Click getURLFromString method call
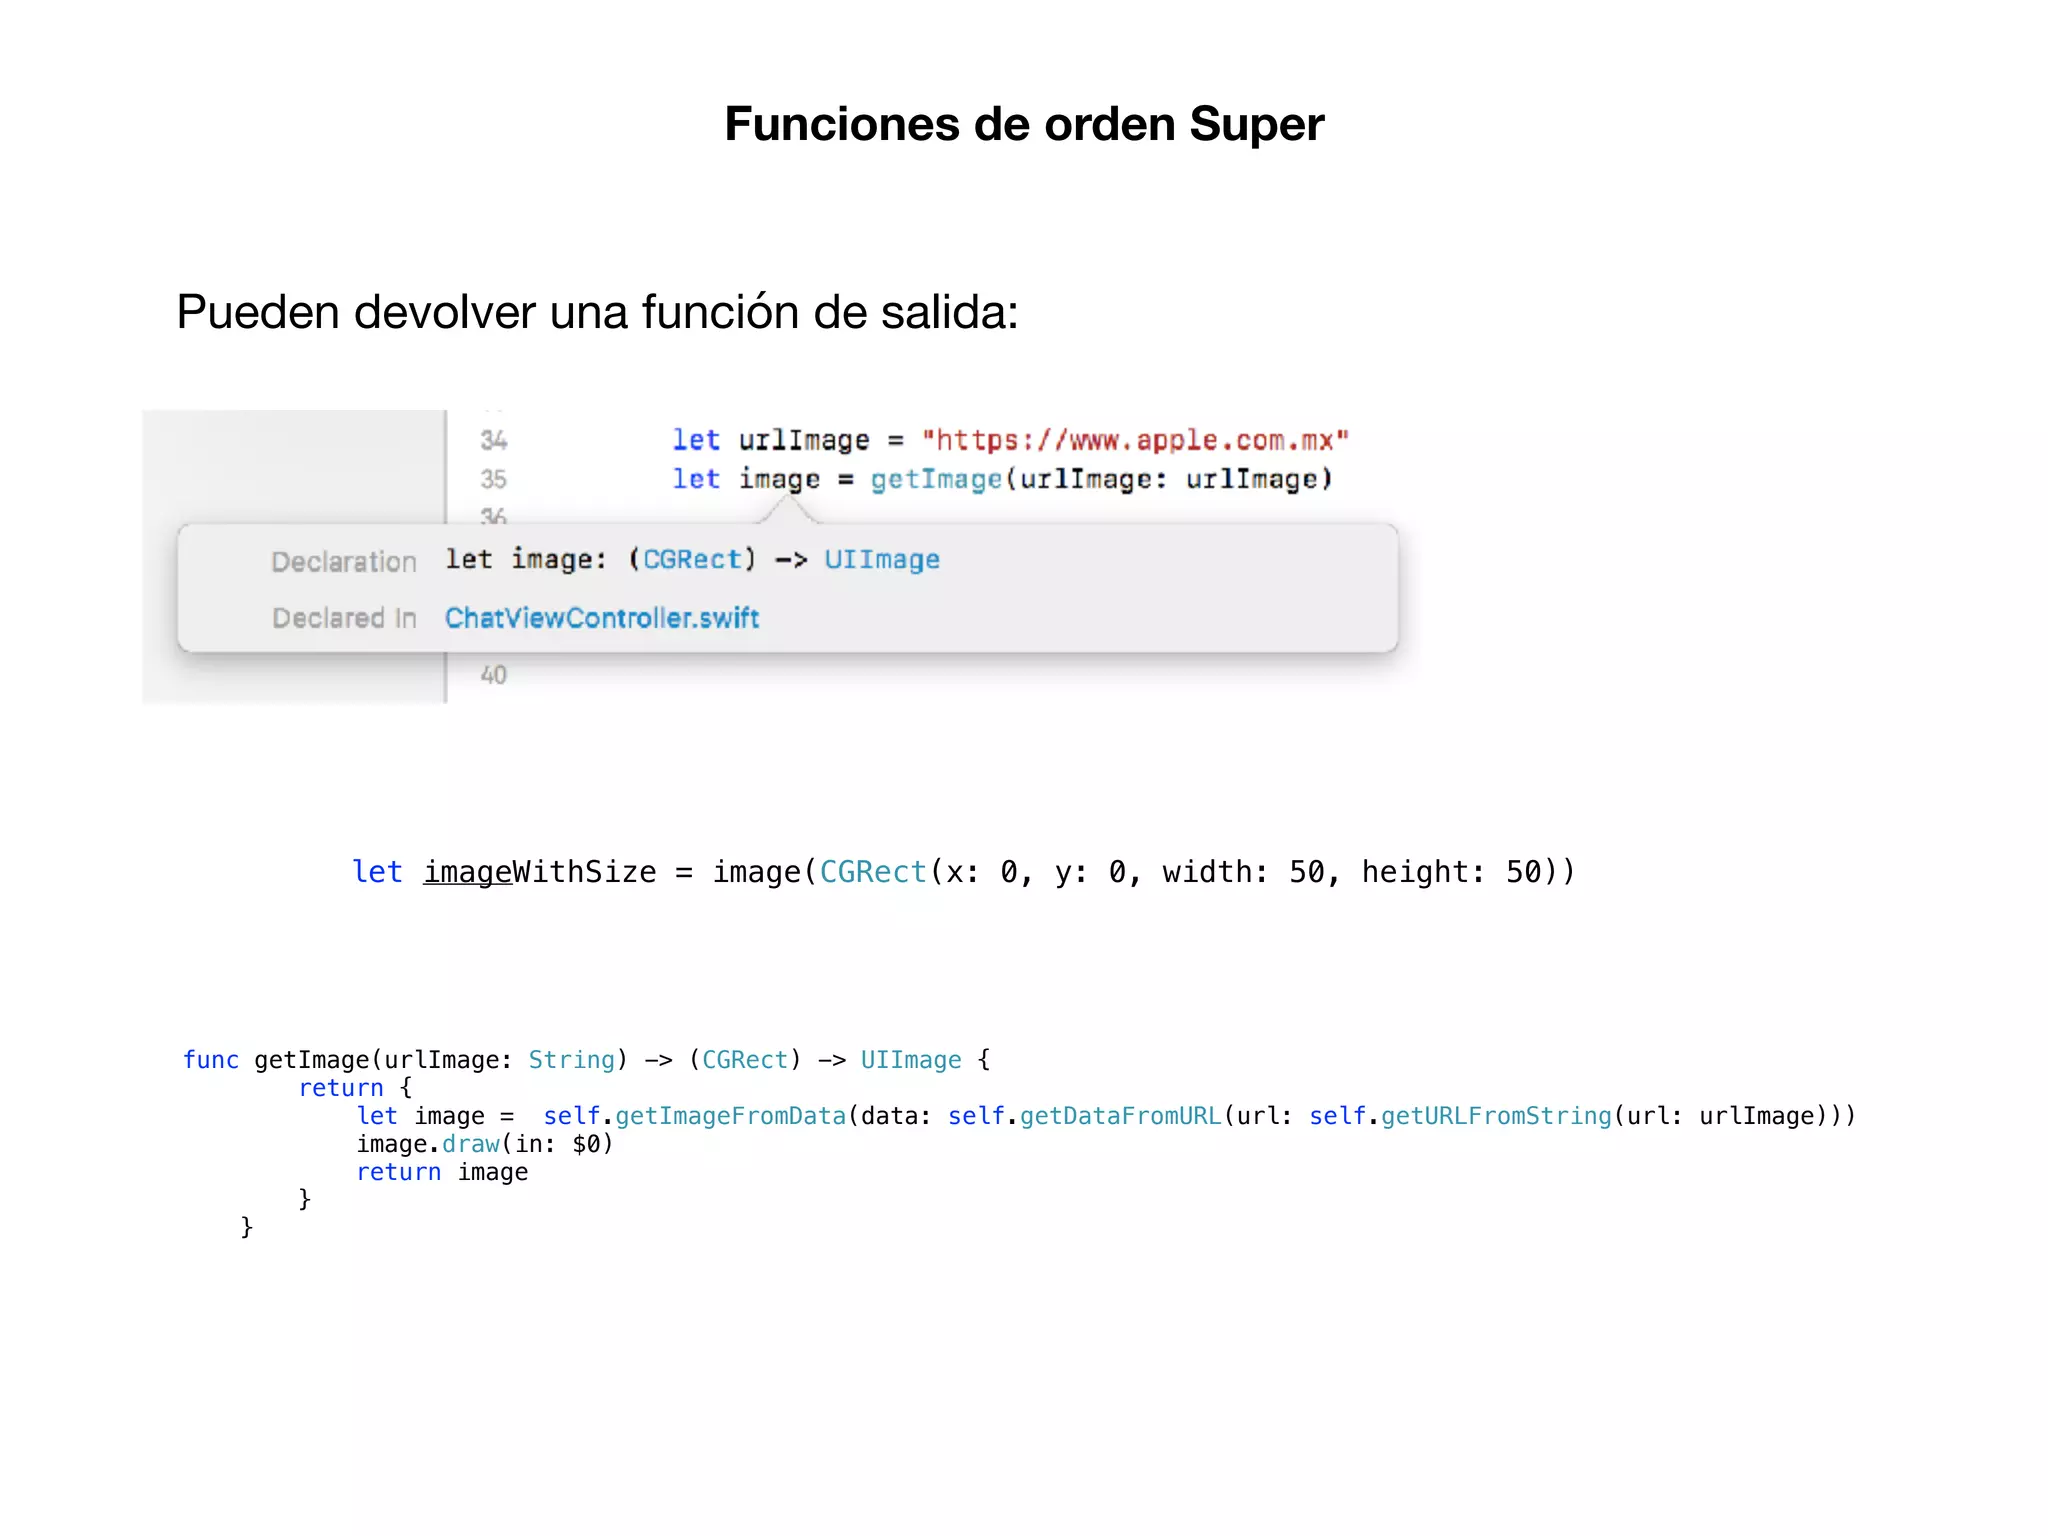Screen dimensions: 2048x1536 pyautogui.click(x=1496, y=1116)
